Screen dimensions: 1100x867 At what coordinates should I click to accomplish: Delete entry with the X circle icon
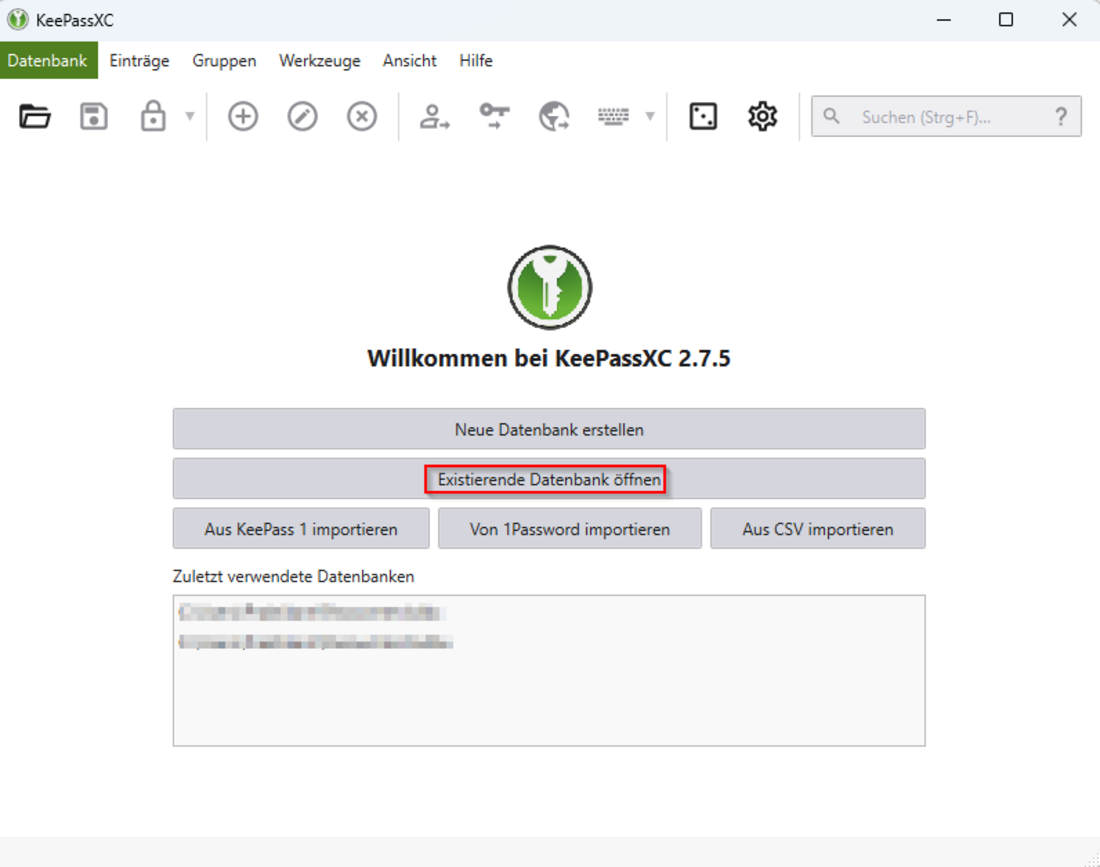point(362,116)
